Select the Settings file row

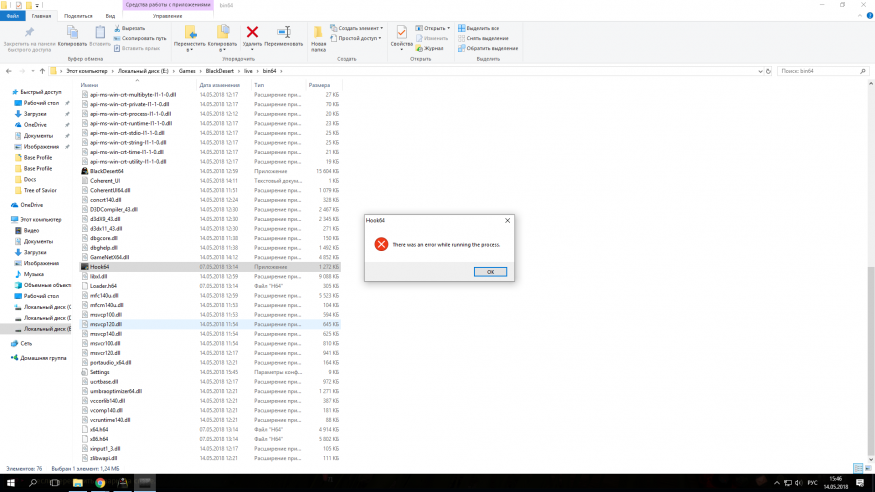[210, 372]
